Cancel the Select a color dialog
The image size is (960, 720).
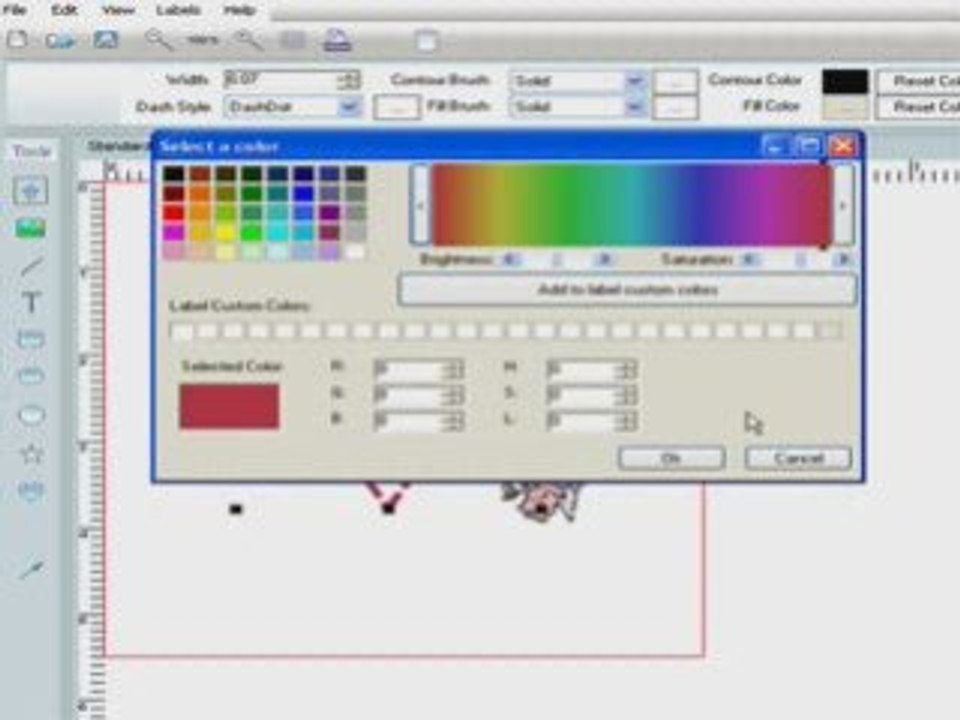798,458
